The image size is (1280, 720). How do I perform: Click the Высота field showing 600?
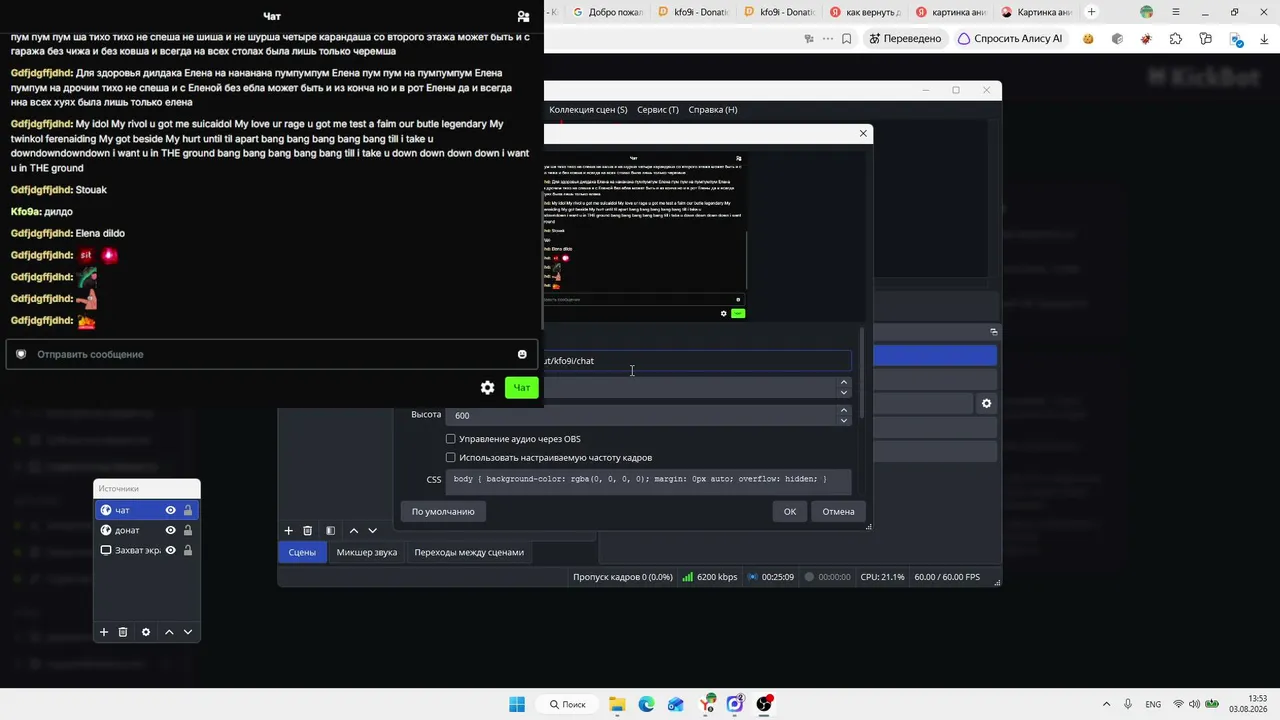tap(641, 415)
